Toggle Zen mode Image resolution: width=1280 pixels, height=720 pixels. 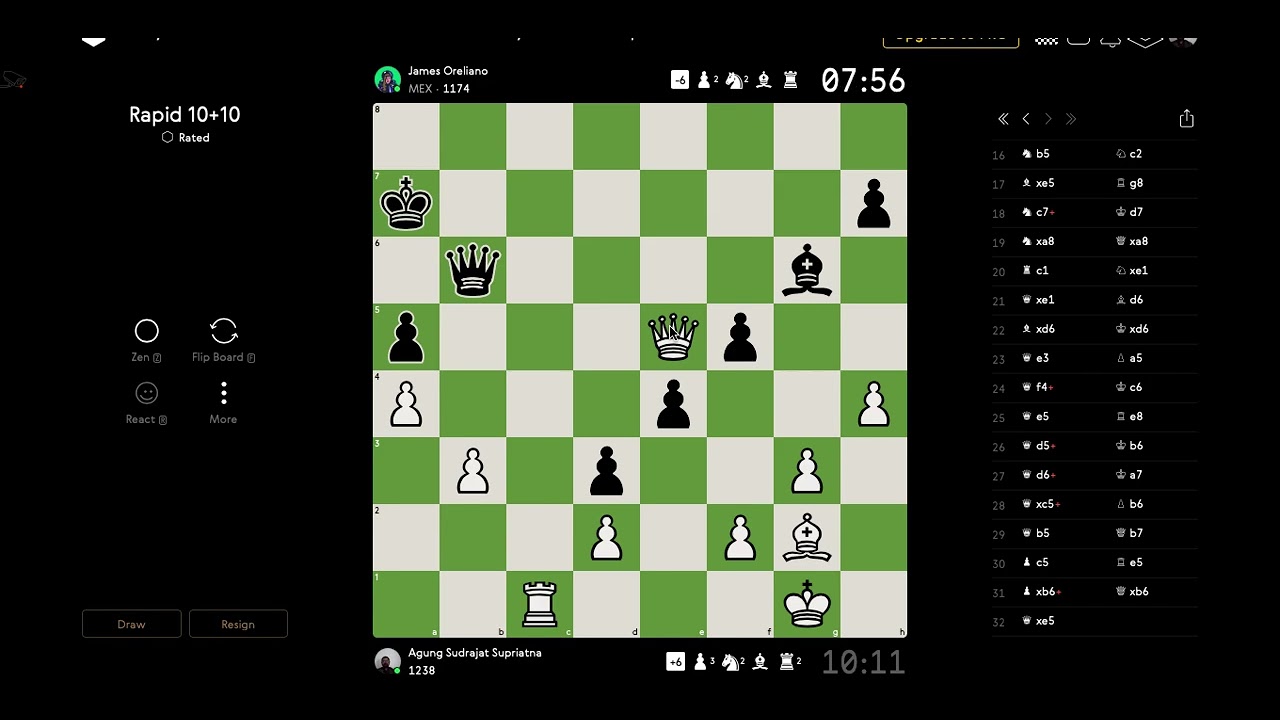click(x=147, y=341)
